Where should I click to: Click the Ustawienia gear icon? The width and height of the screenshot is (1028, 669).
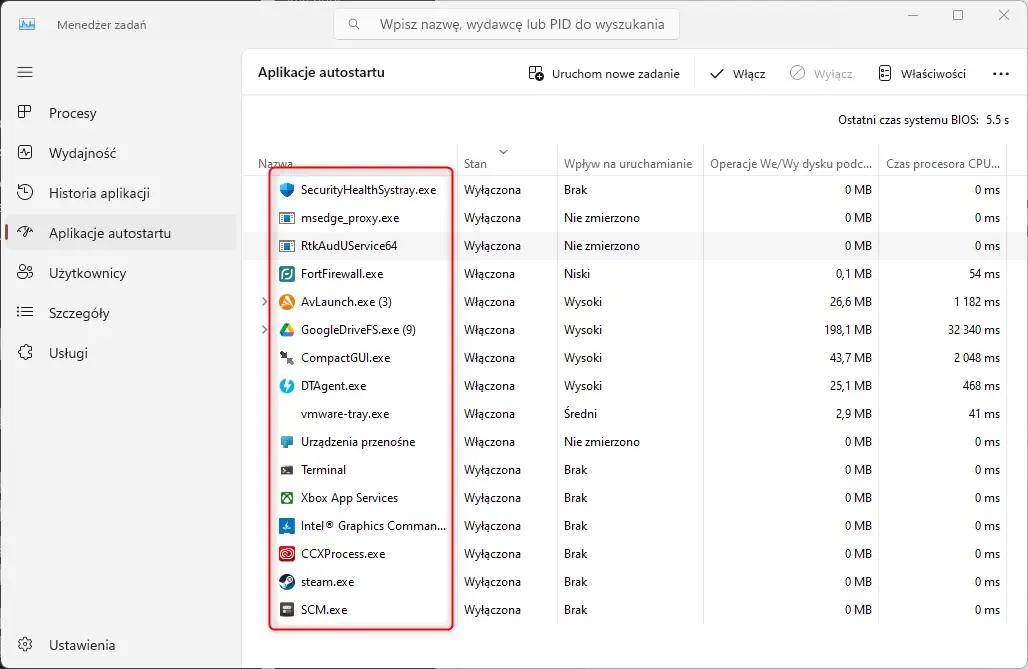click(x=25, y=644)
